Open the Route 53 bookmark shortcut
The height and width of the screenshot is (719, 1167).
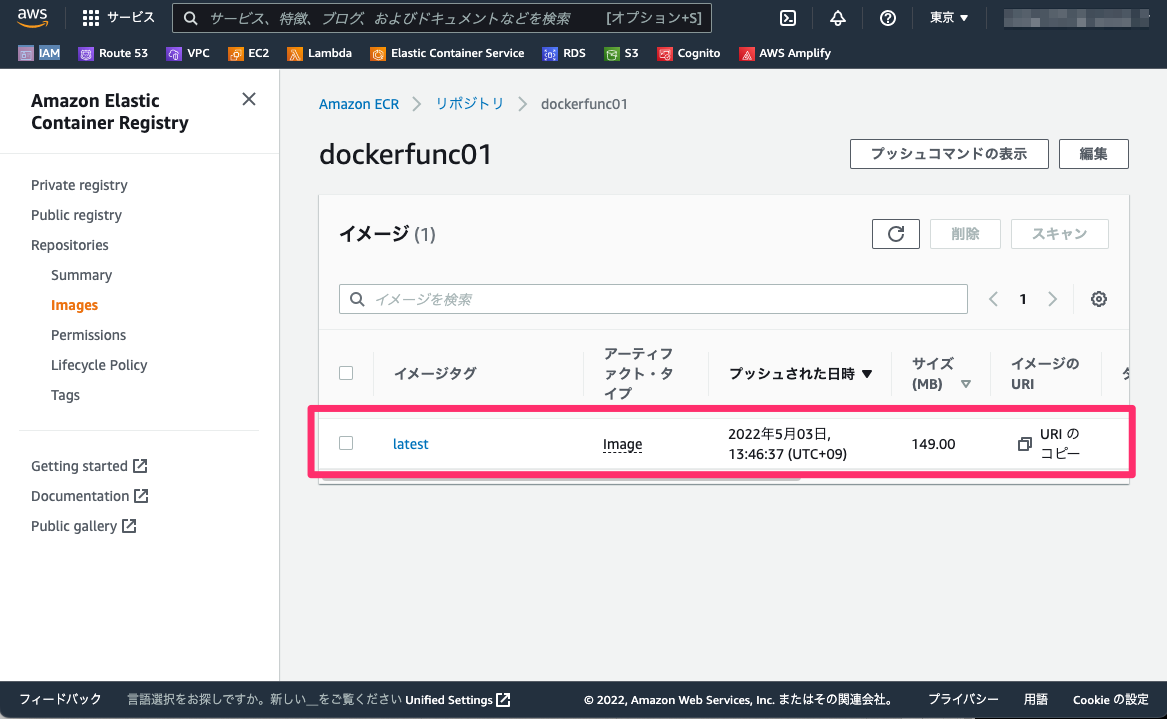[113, 54]
